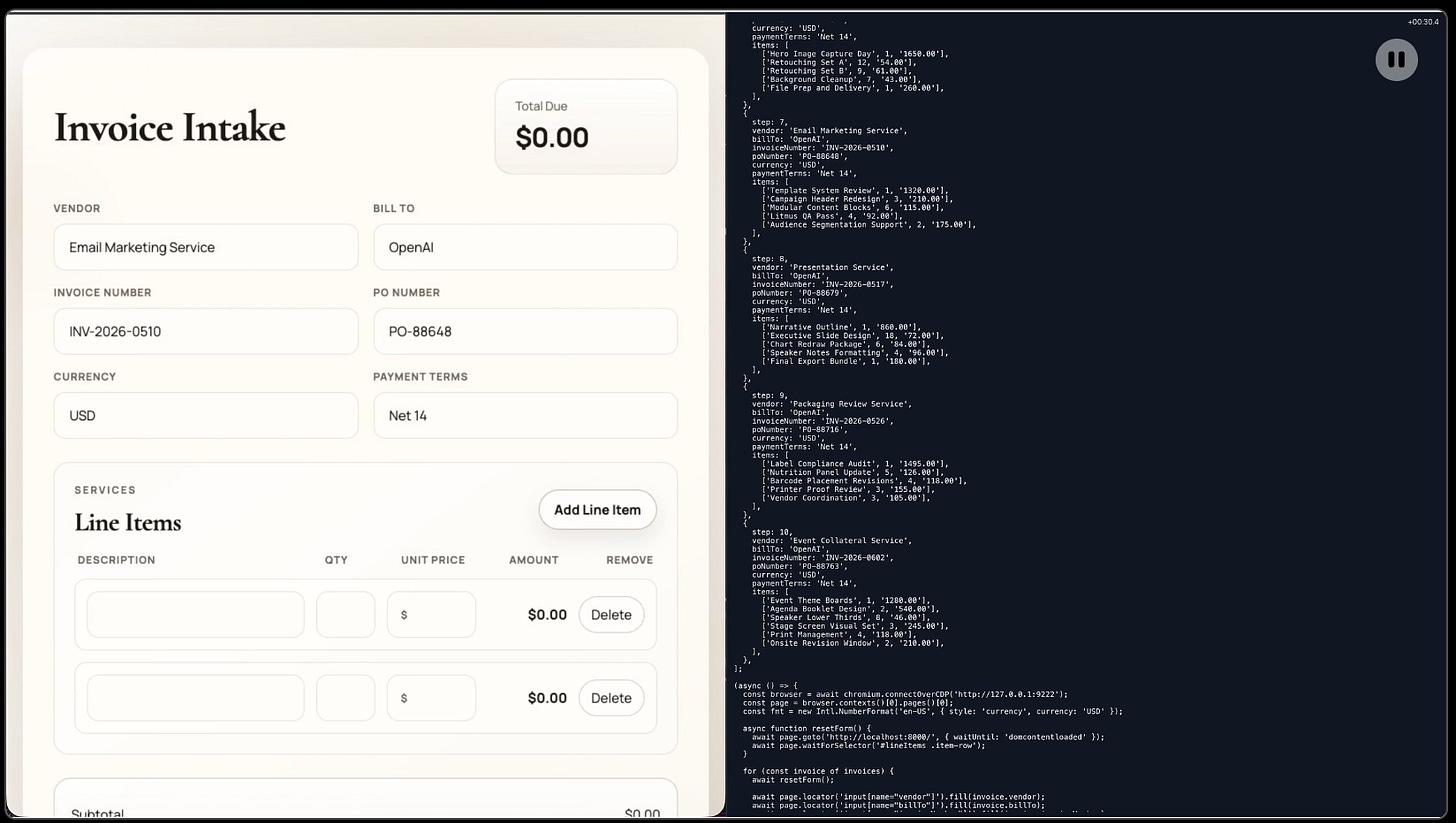Click 'Template System Review' item in code
Viewport: 1456px width, 823px height.
click(855, 191)
